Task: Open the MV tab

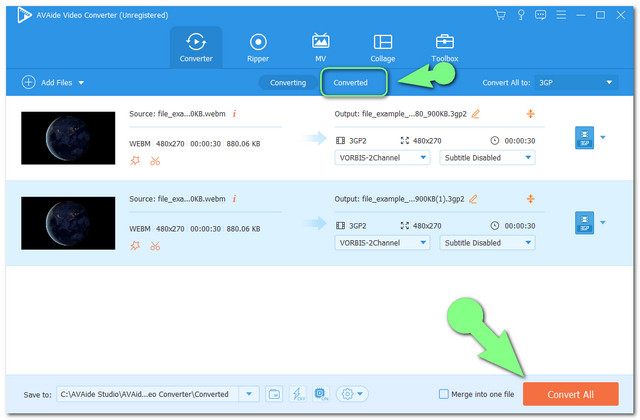Action: pos(321,47)
